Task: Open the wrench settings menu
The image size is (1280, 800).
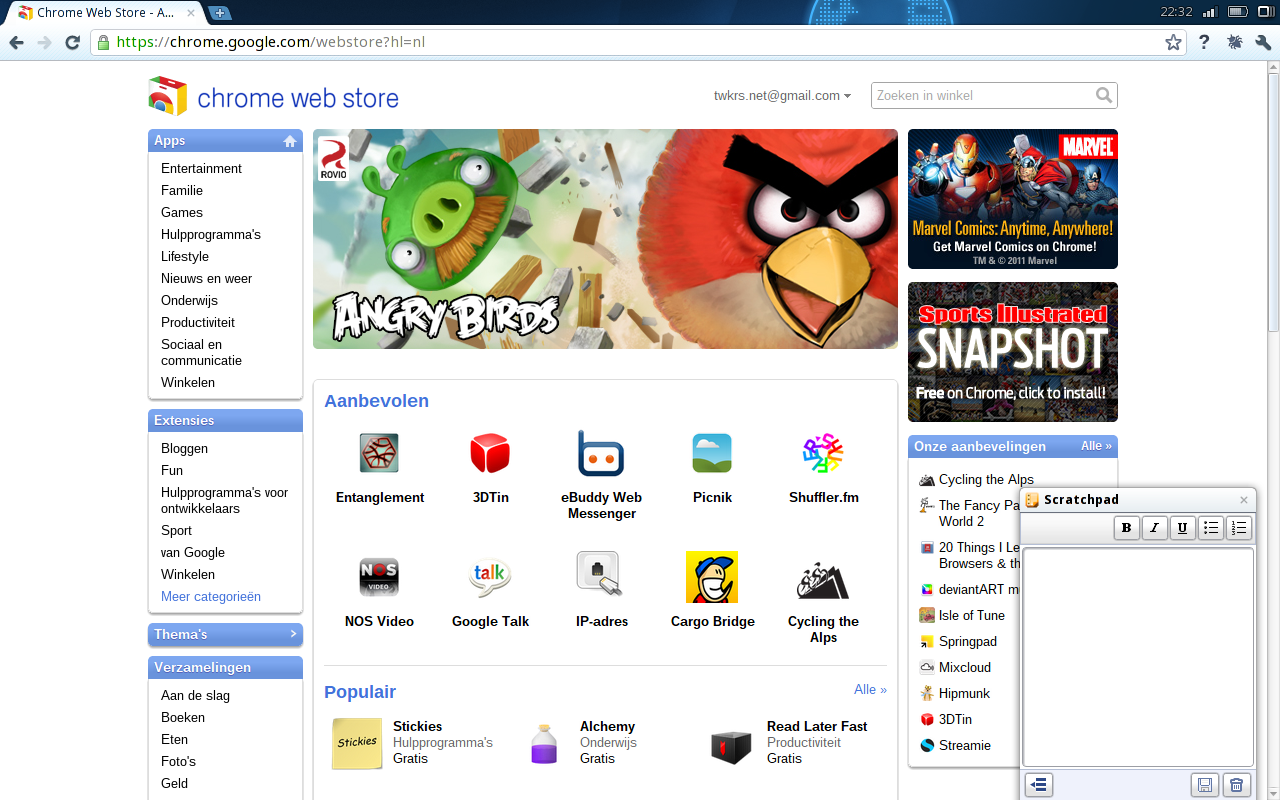Action: (x=1263, y=42)
